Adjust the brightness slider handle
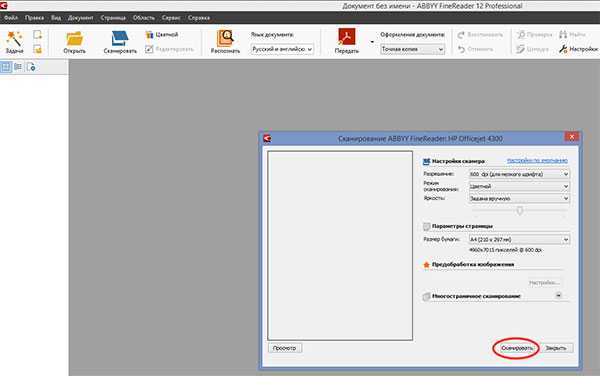Viewport: 600px width, 376px height. pyautogui.click(x=520, y=210)
